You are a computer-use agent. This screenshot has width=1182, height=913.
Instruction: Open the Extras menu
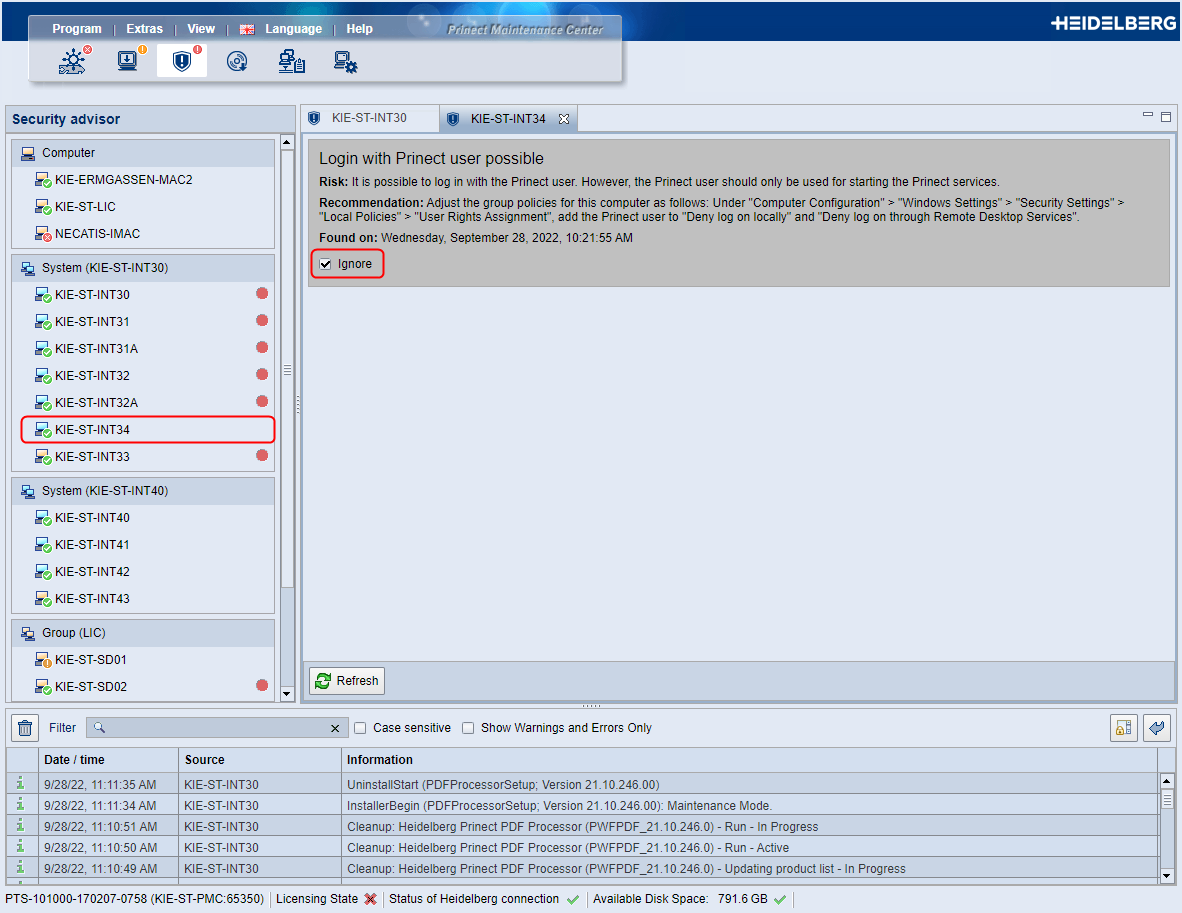(144, 28)
